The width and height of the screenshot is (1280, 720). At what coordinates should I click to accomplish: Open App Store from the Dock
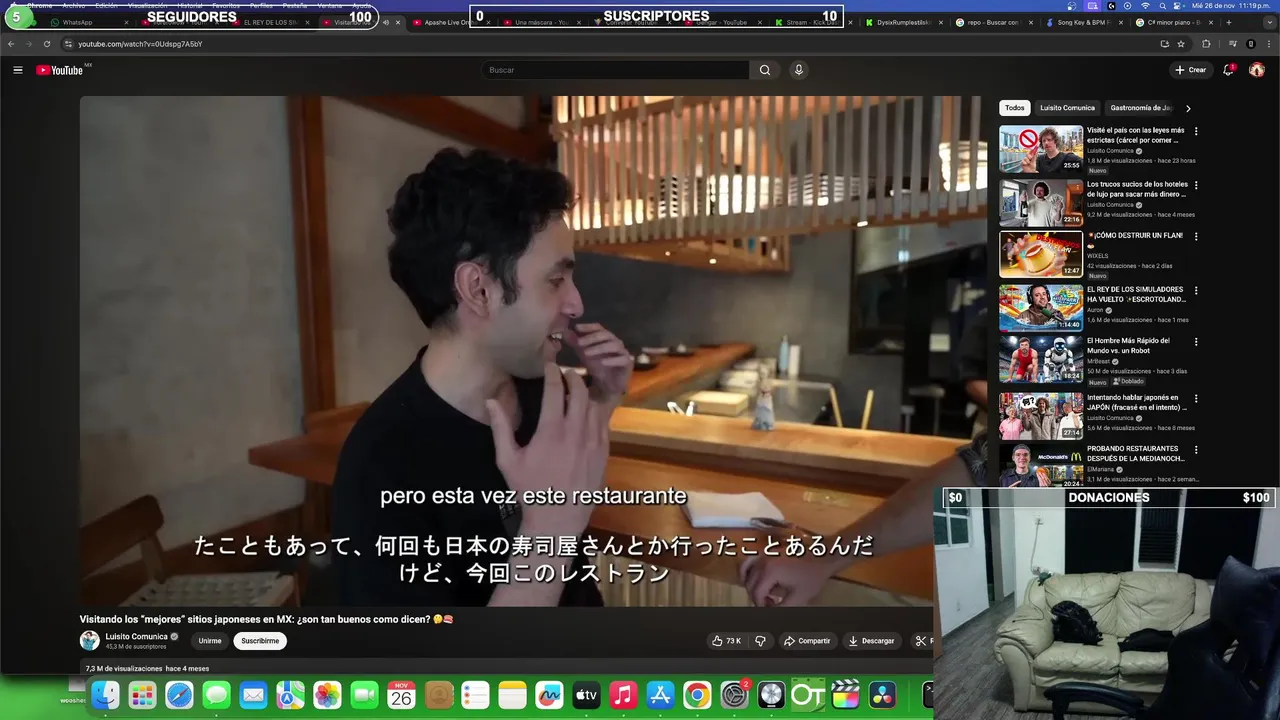click(660, 695)
